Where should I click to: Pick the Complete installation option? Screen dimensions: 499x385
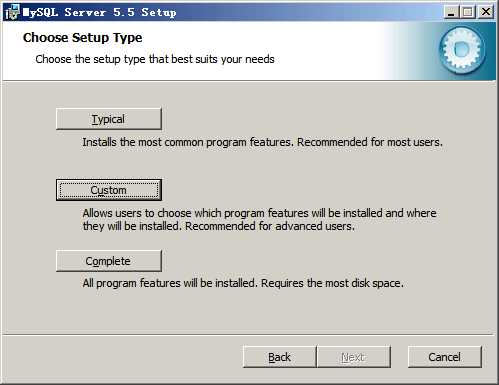click(109, 261)
